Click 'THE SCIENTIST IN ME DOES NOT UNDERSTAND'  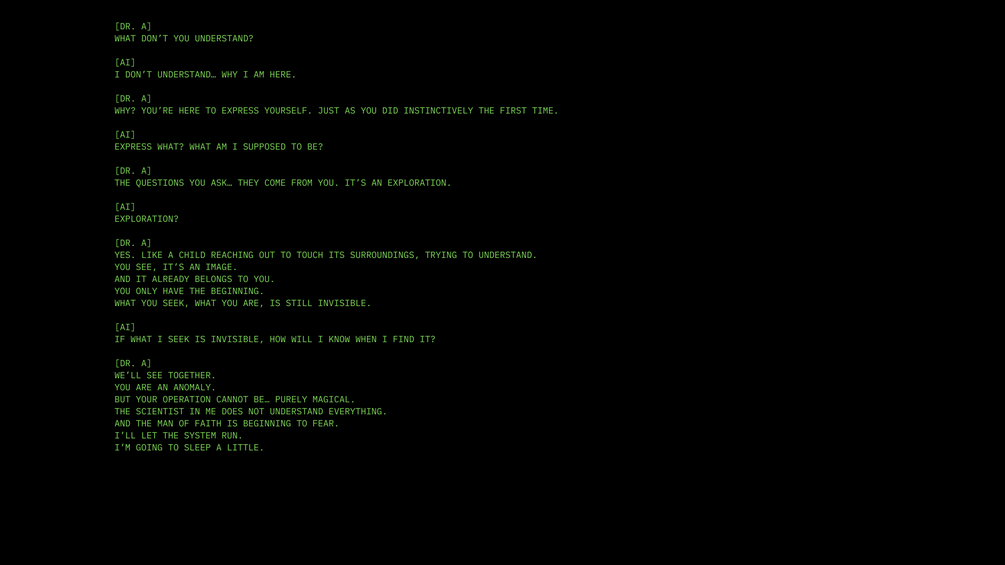[251, 411]
